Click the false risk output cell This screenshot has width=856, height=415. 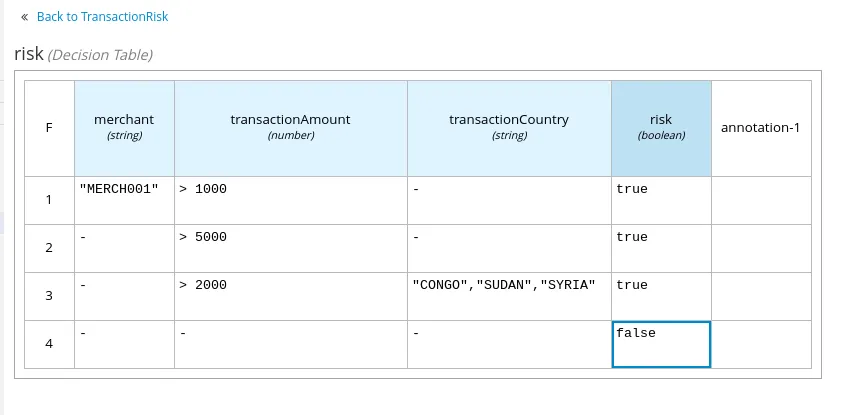coord(661,345)
